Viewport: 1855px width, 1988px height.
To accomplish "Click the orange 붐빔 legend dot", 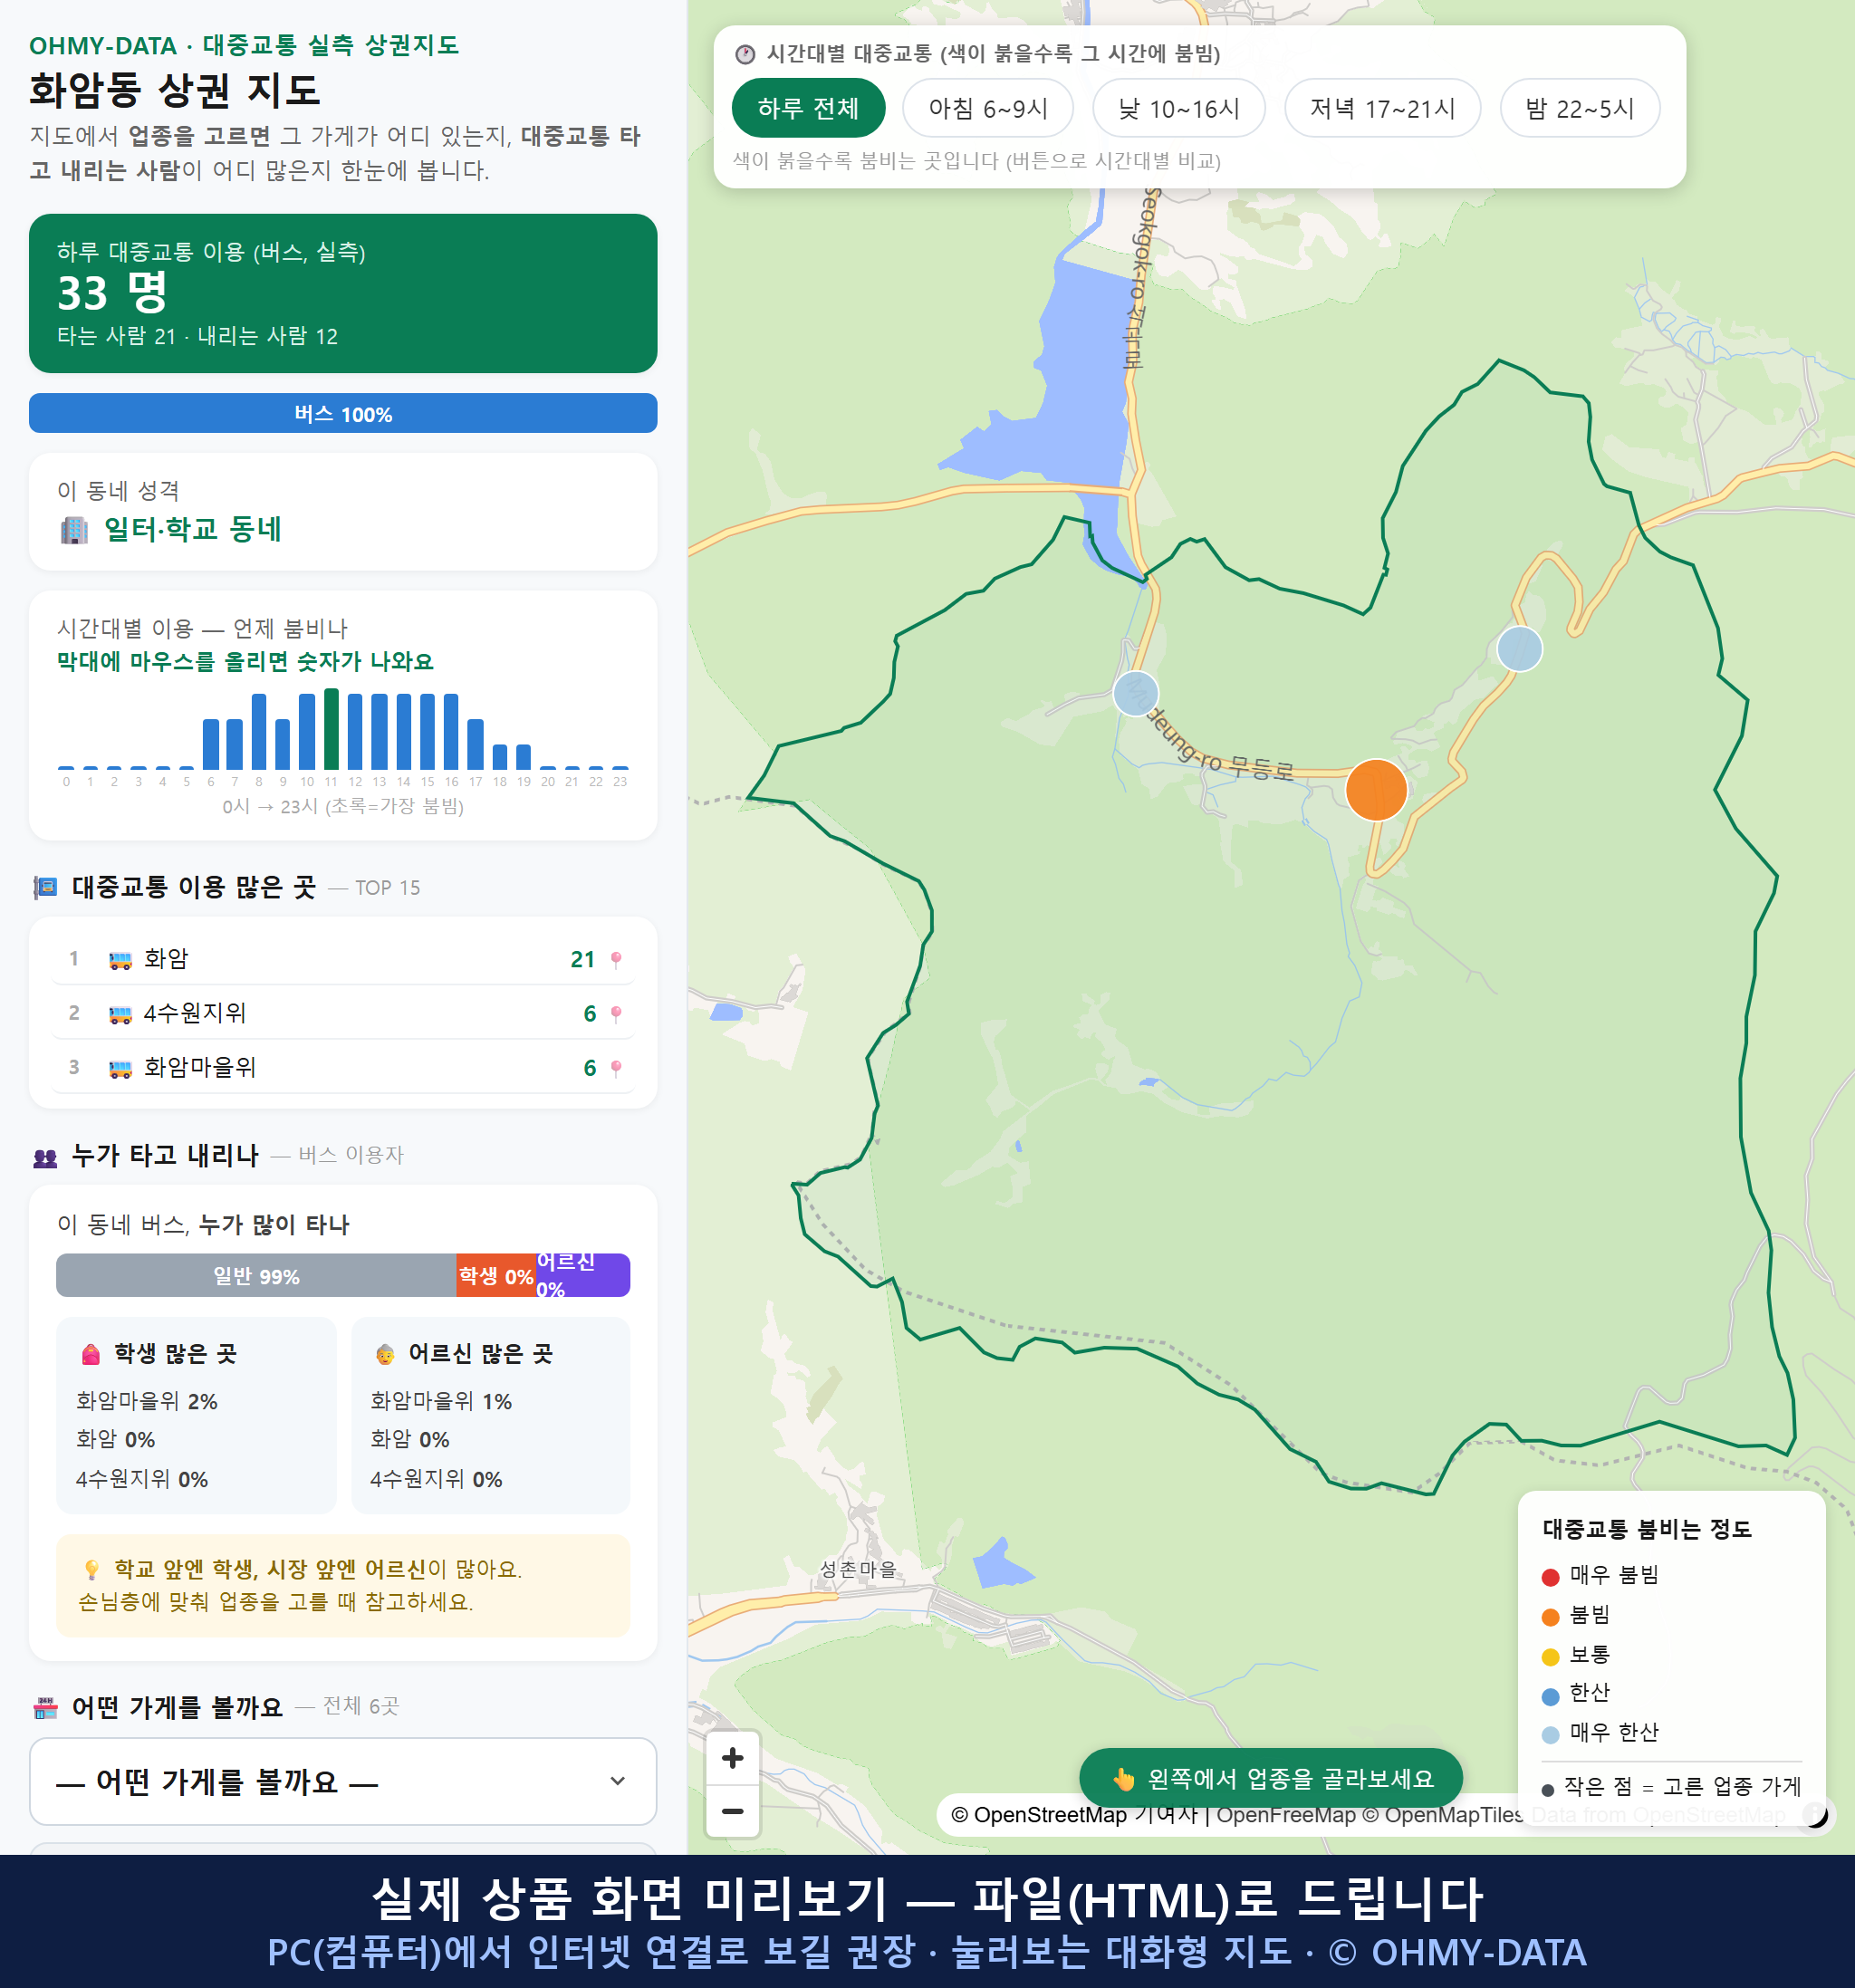I will (1550, 1616).
